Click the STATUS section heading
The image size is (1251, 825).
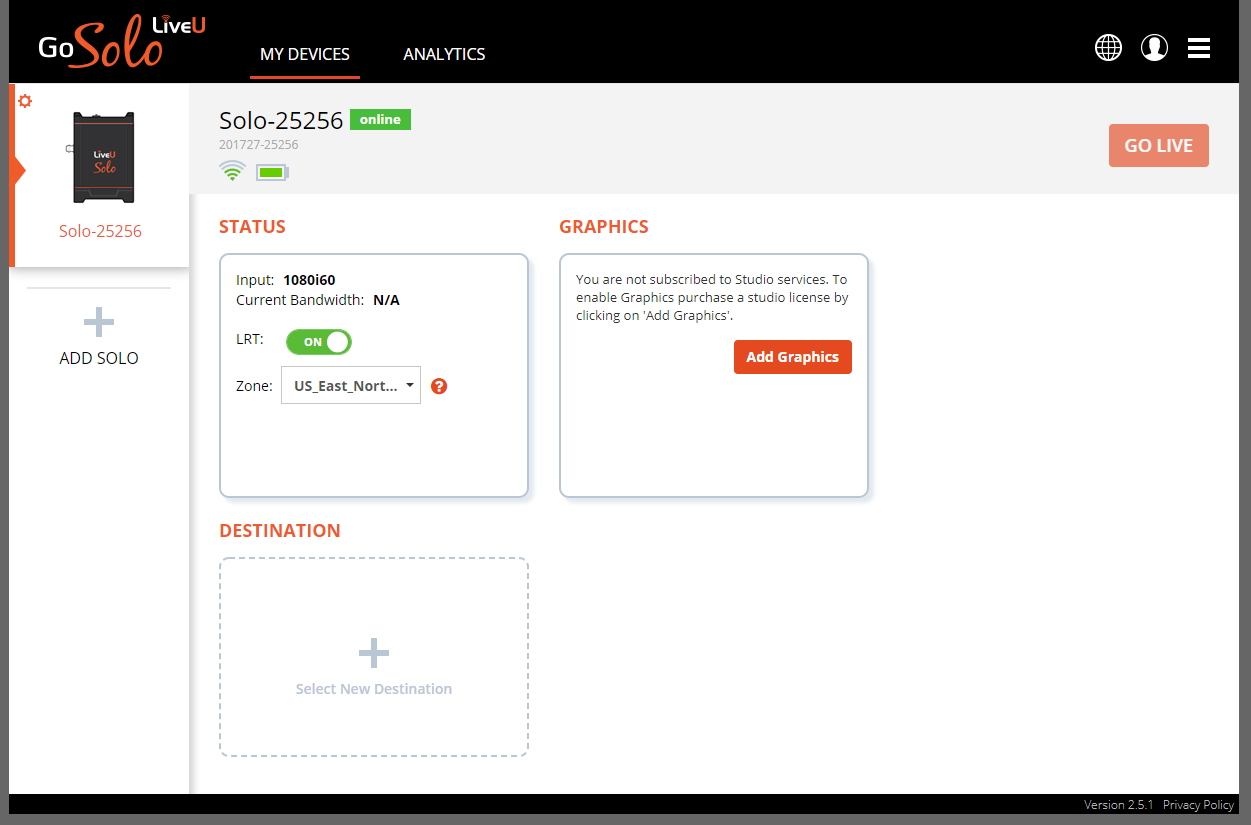(x=252, y=227)
